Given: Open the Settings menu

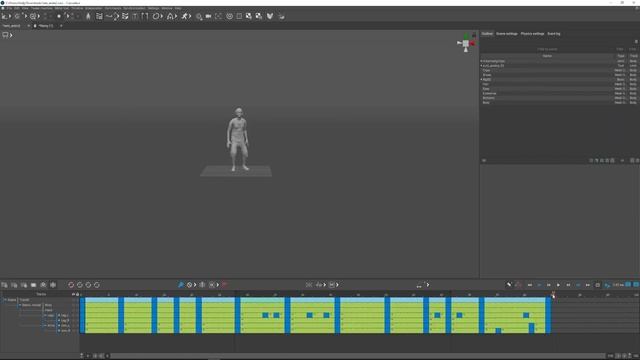Looking at the screenshot, I should [153, 8].
